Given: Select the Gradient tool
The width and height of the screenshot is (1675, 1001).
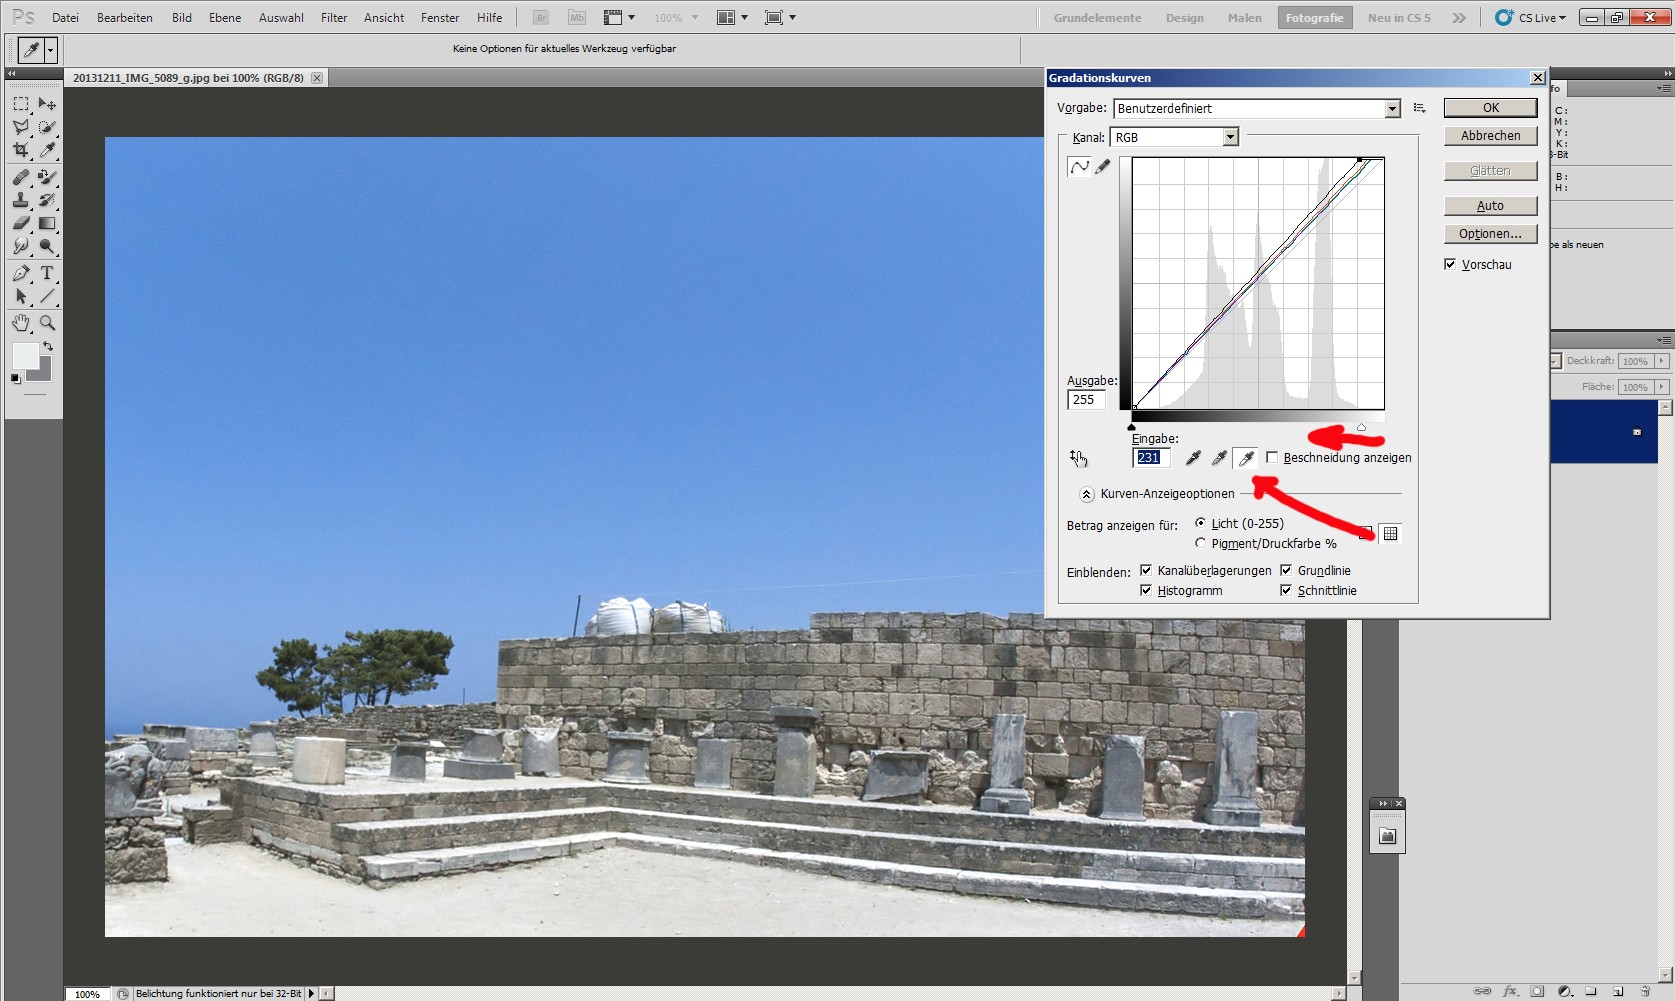Looking at the screenshot, I should point(47,223).
